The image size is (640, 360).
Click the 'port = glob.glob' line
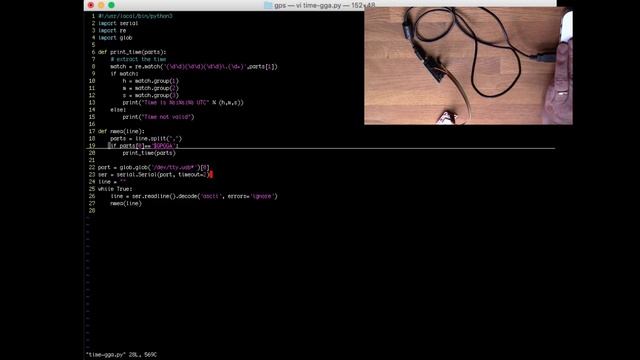153,167
